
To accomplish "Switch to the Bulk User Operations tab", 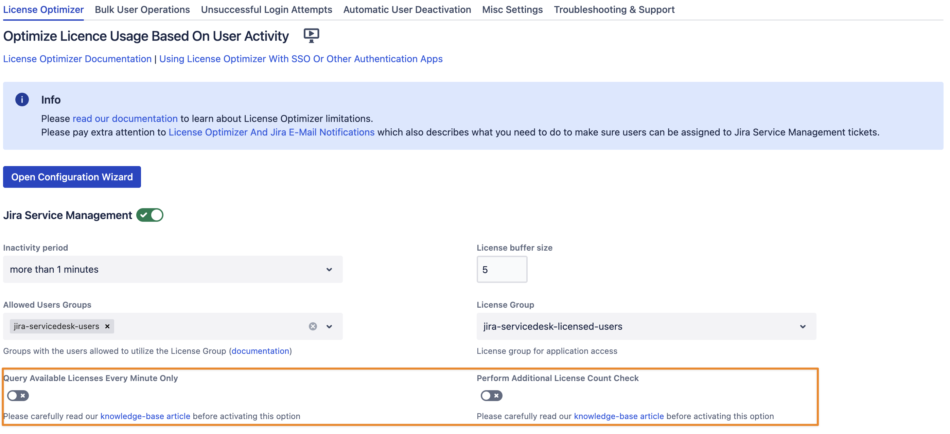I will [x=142, y=10].
